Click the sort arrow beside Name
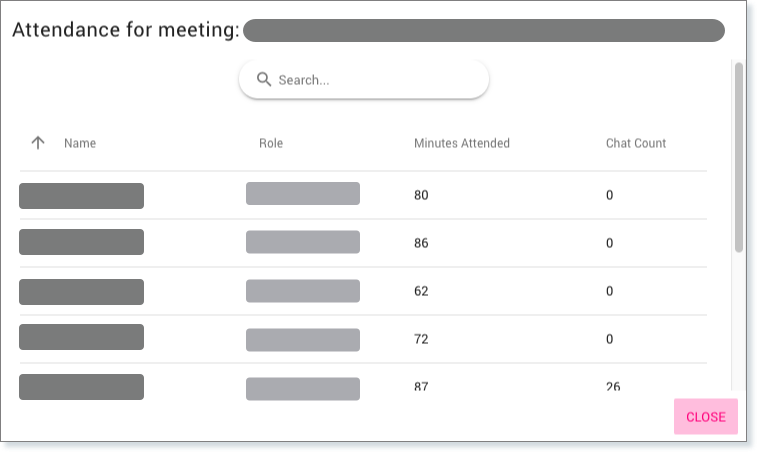Image resolution: width=757 pixels, height=452 pixels. click(38, 143)
